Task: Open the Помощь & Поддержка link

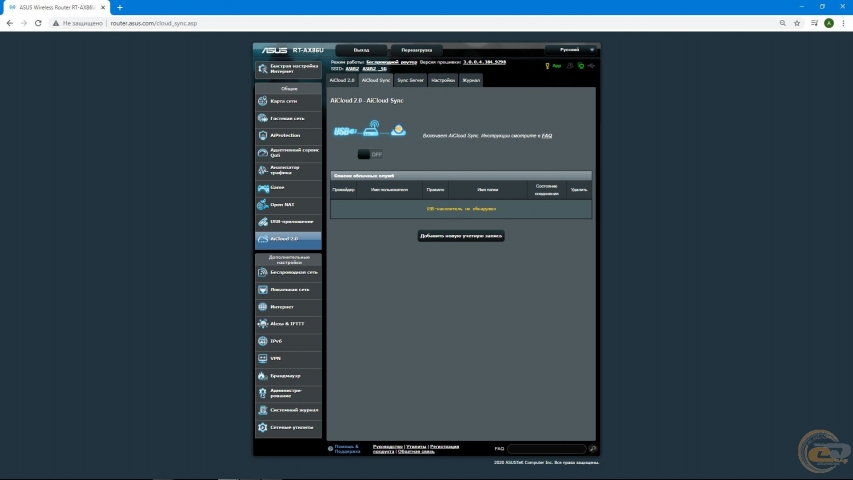Action: click(x=347, y=448)
